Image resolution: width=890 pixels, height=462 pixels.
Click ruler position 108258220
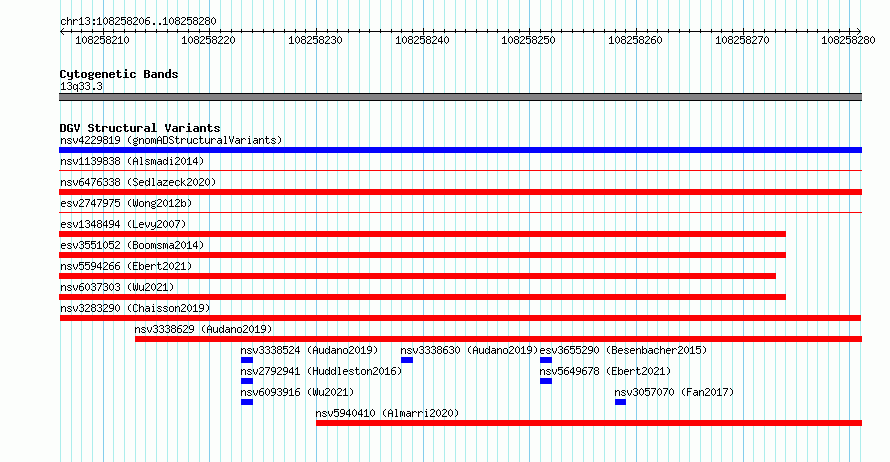[208, 40]
